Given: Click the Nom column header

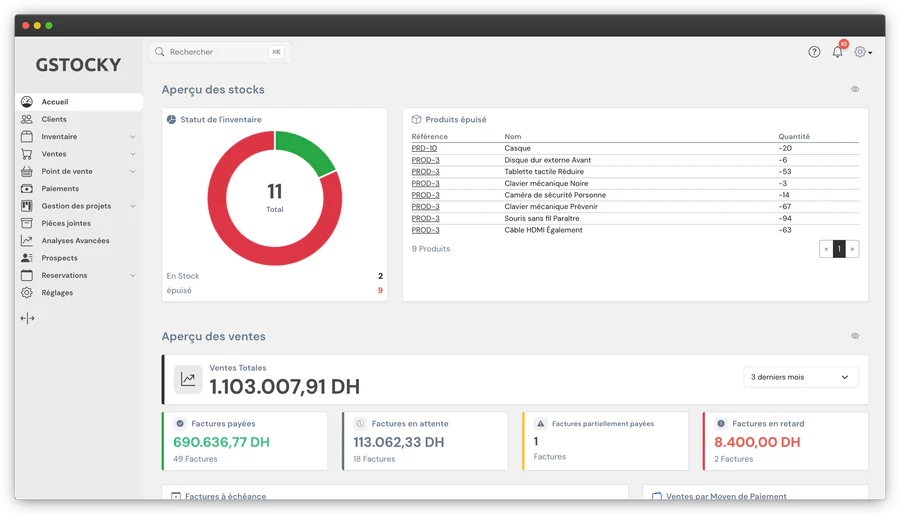Looking at the screenshot, I should [513, 137].
